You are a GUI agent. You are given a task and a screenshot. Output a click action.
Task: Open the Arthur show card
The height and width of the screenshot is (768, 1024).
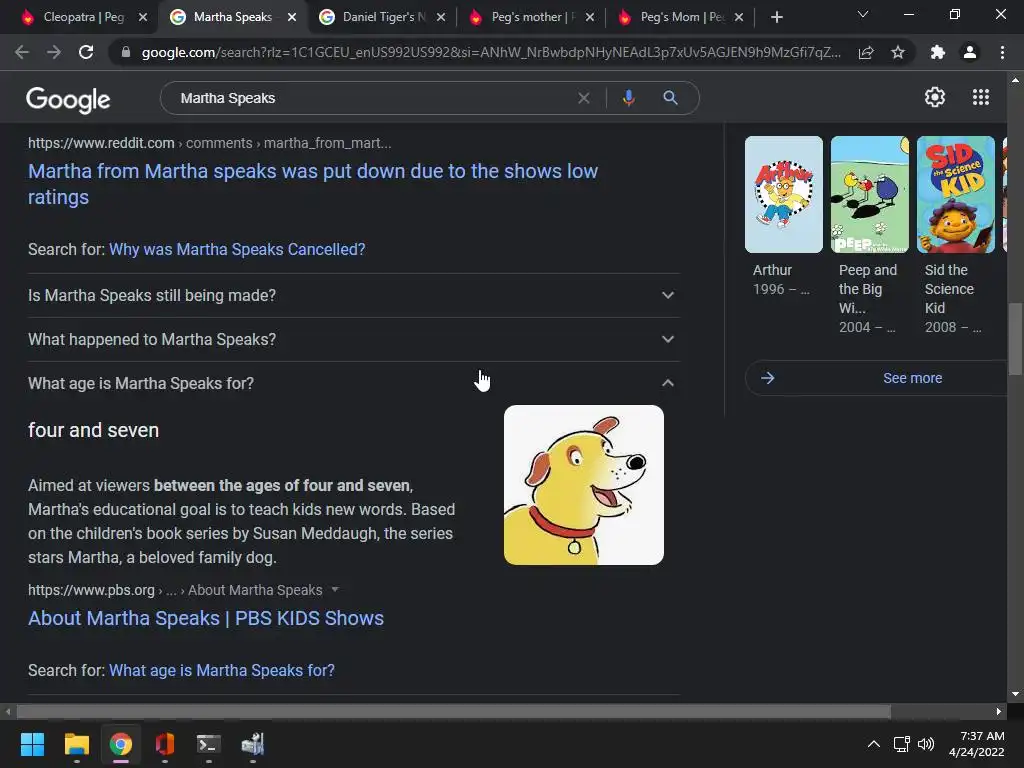(x=784, y=217)
